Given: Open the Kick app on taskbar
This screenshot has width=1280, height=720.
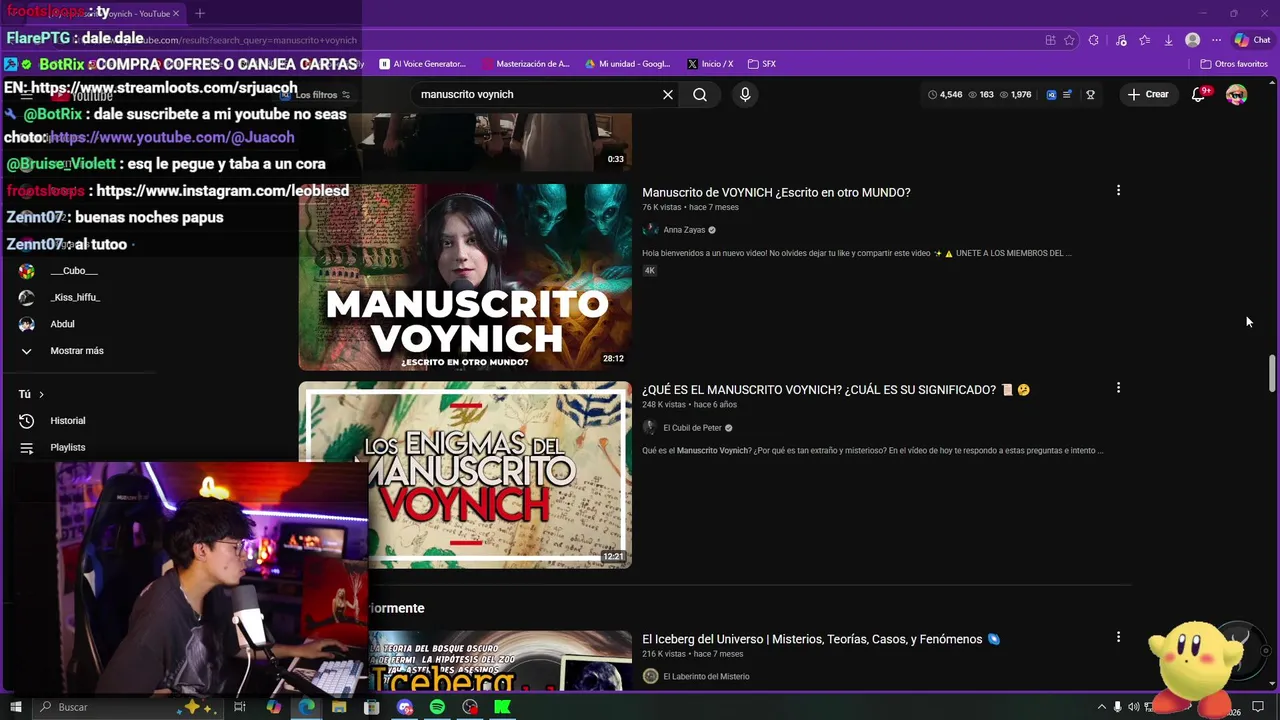Looking at the screenshot, I should [x=502, y=707].
